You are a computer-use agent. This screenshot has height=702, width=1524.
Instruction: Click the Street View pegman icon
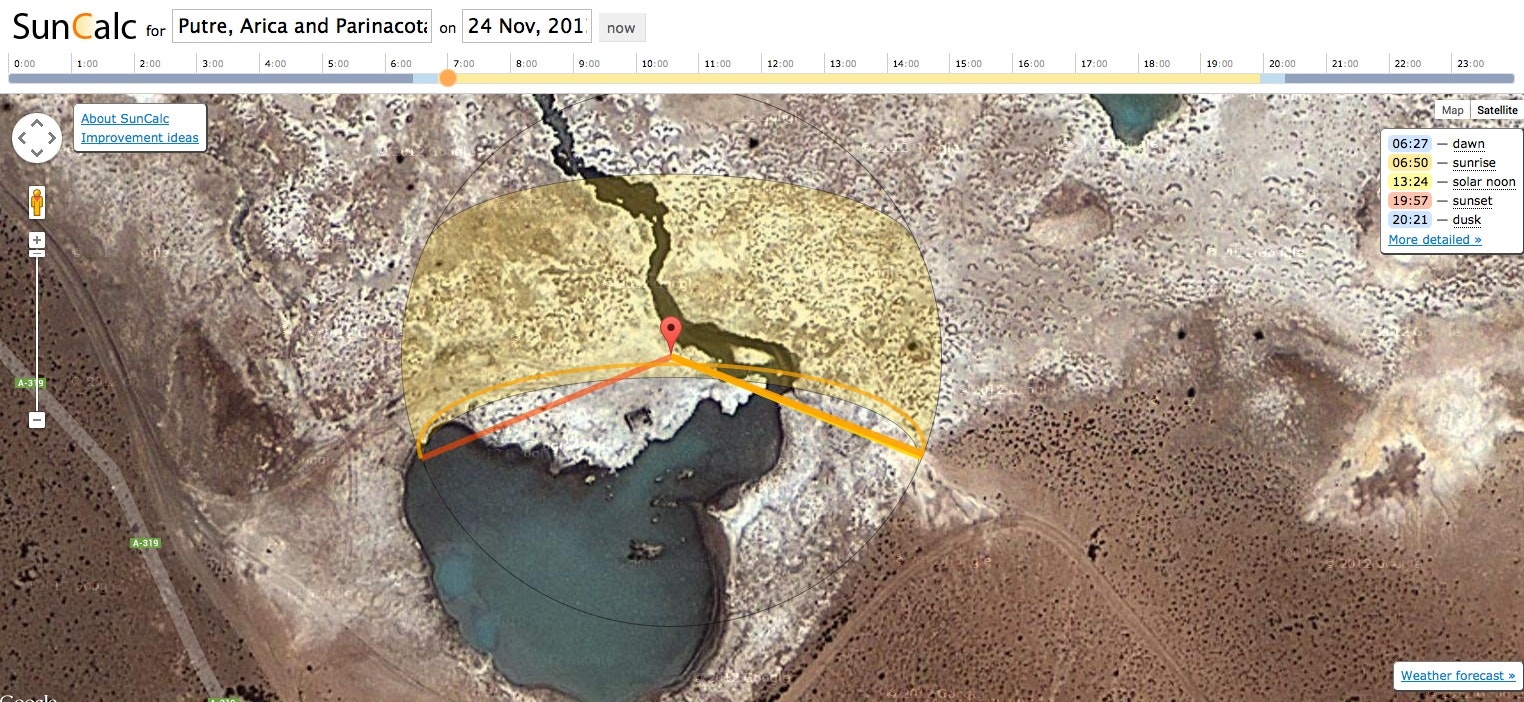tap(37, 202)
